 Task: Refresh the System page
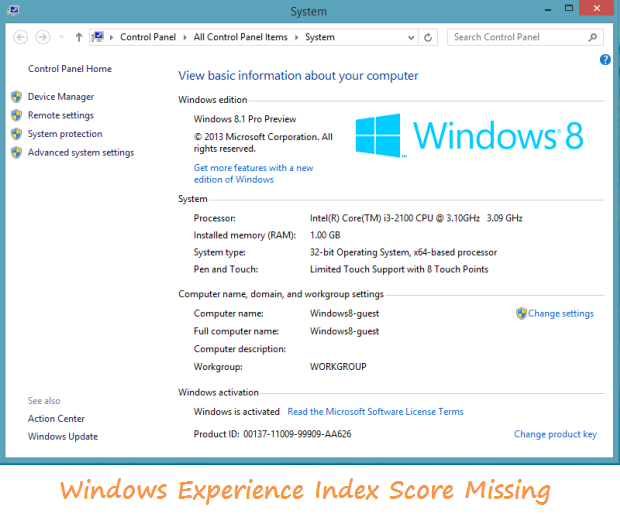[428, 38]
